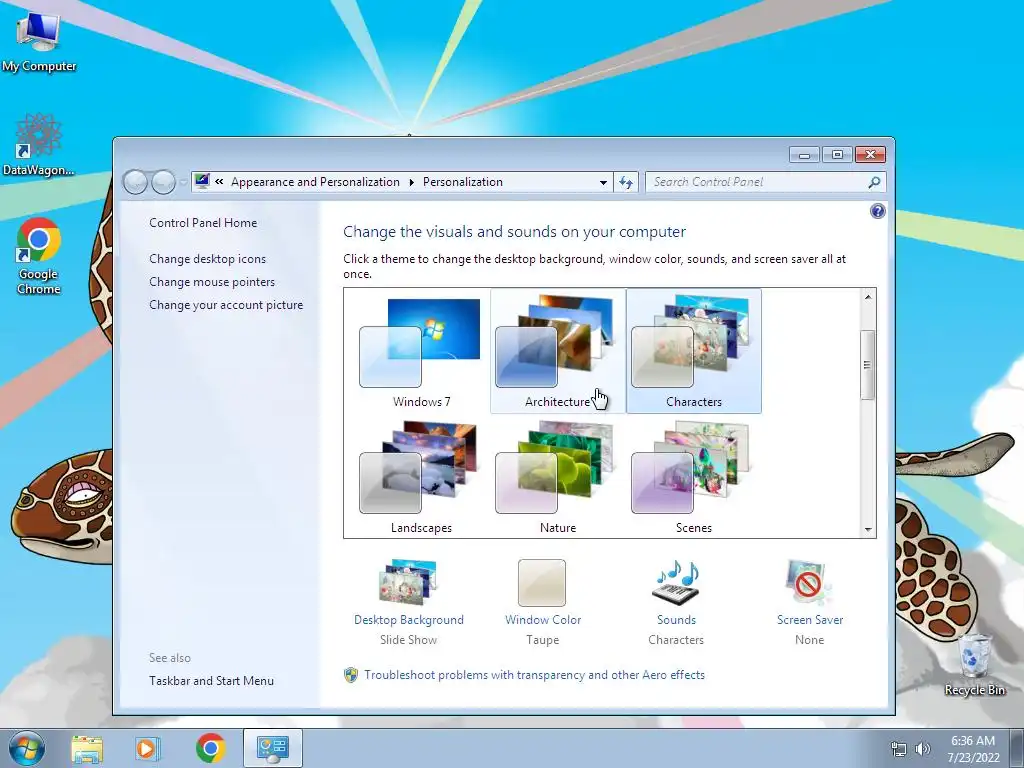Image resolution: width=1024 pixels, height=768 pixels.
Task: Open Control Panel Home
Action: coord(203,223)
